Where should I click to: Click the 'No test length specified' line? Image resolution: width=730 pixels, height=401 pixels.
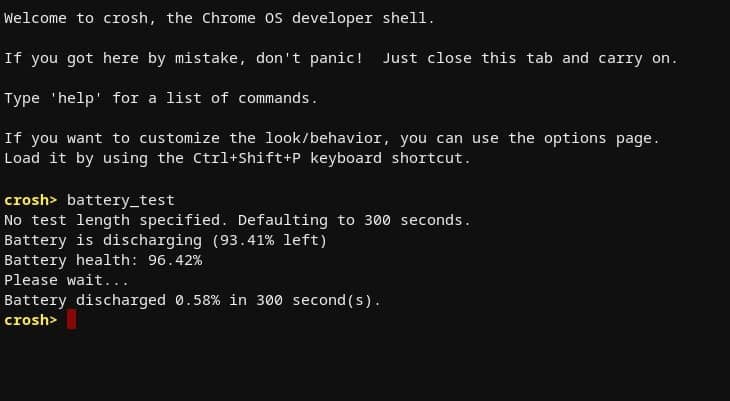237,220
